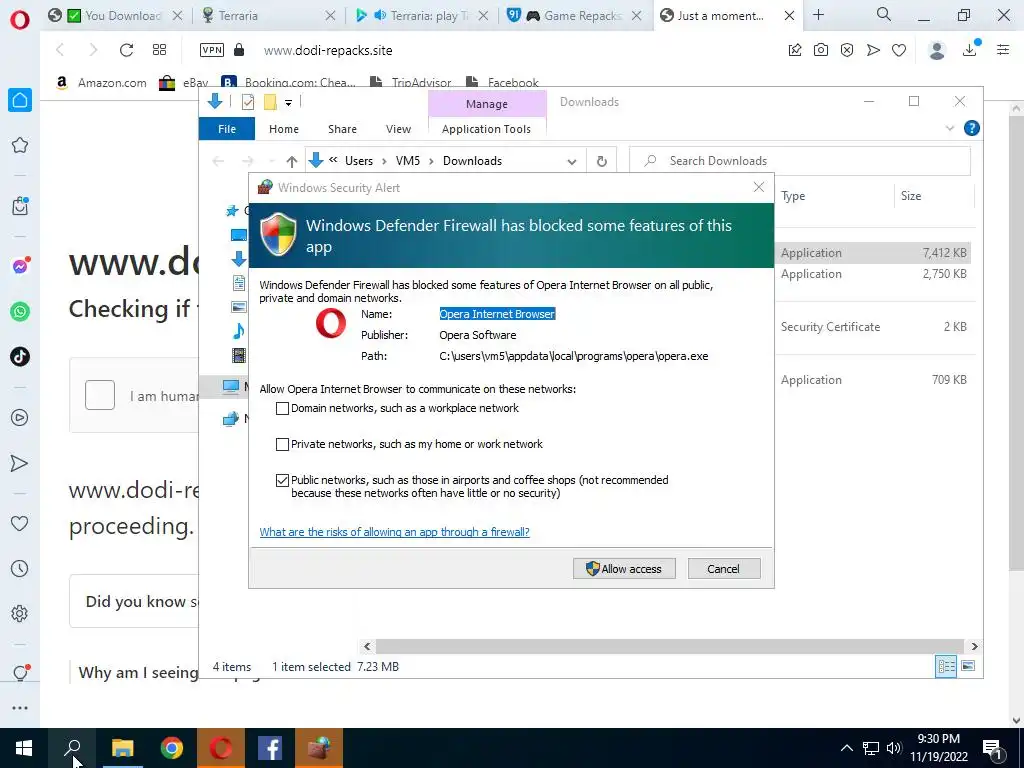
Task: Open a new Opera tab
Action: tap(818, 15)
